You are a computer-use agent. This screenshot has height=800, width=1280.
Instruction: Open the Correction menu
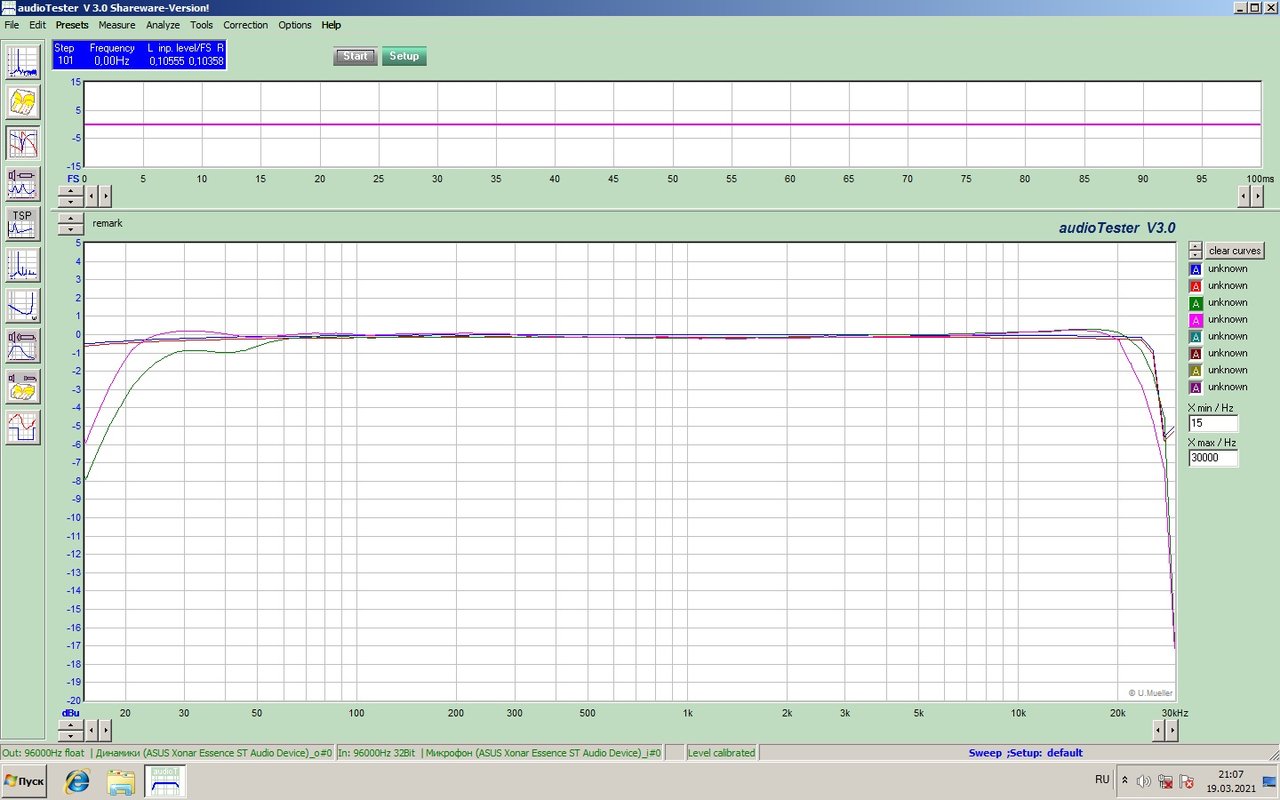point(245,25)
